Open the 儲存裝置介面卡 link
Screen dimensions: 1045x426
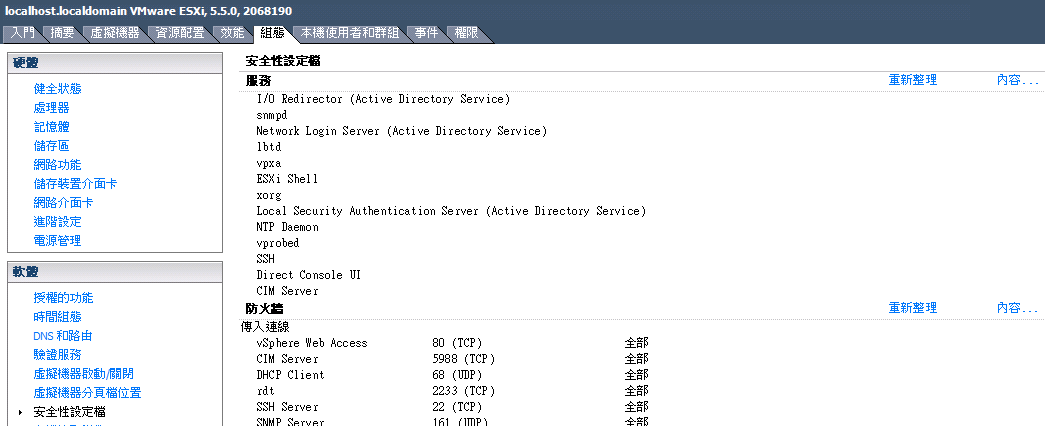point(75,183)
